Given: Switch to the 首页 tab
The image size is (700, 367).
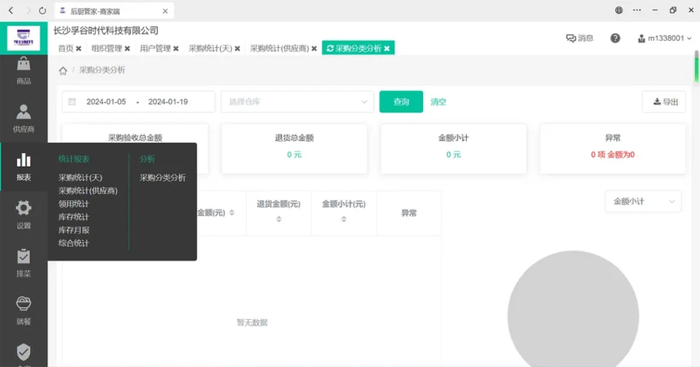Looking at the screenshot, I should coord(66,48).
